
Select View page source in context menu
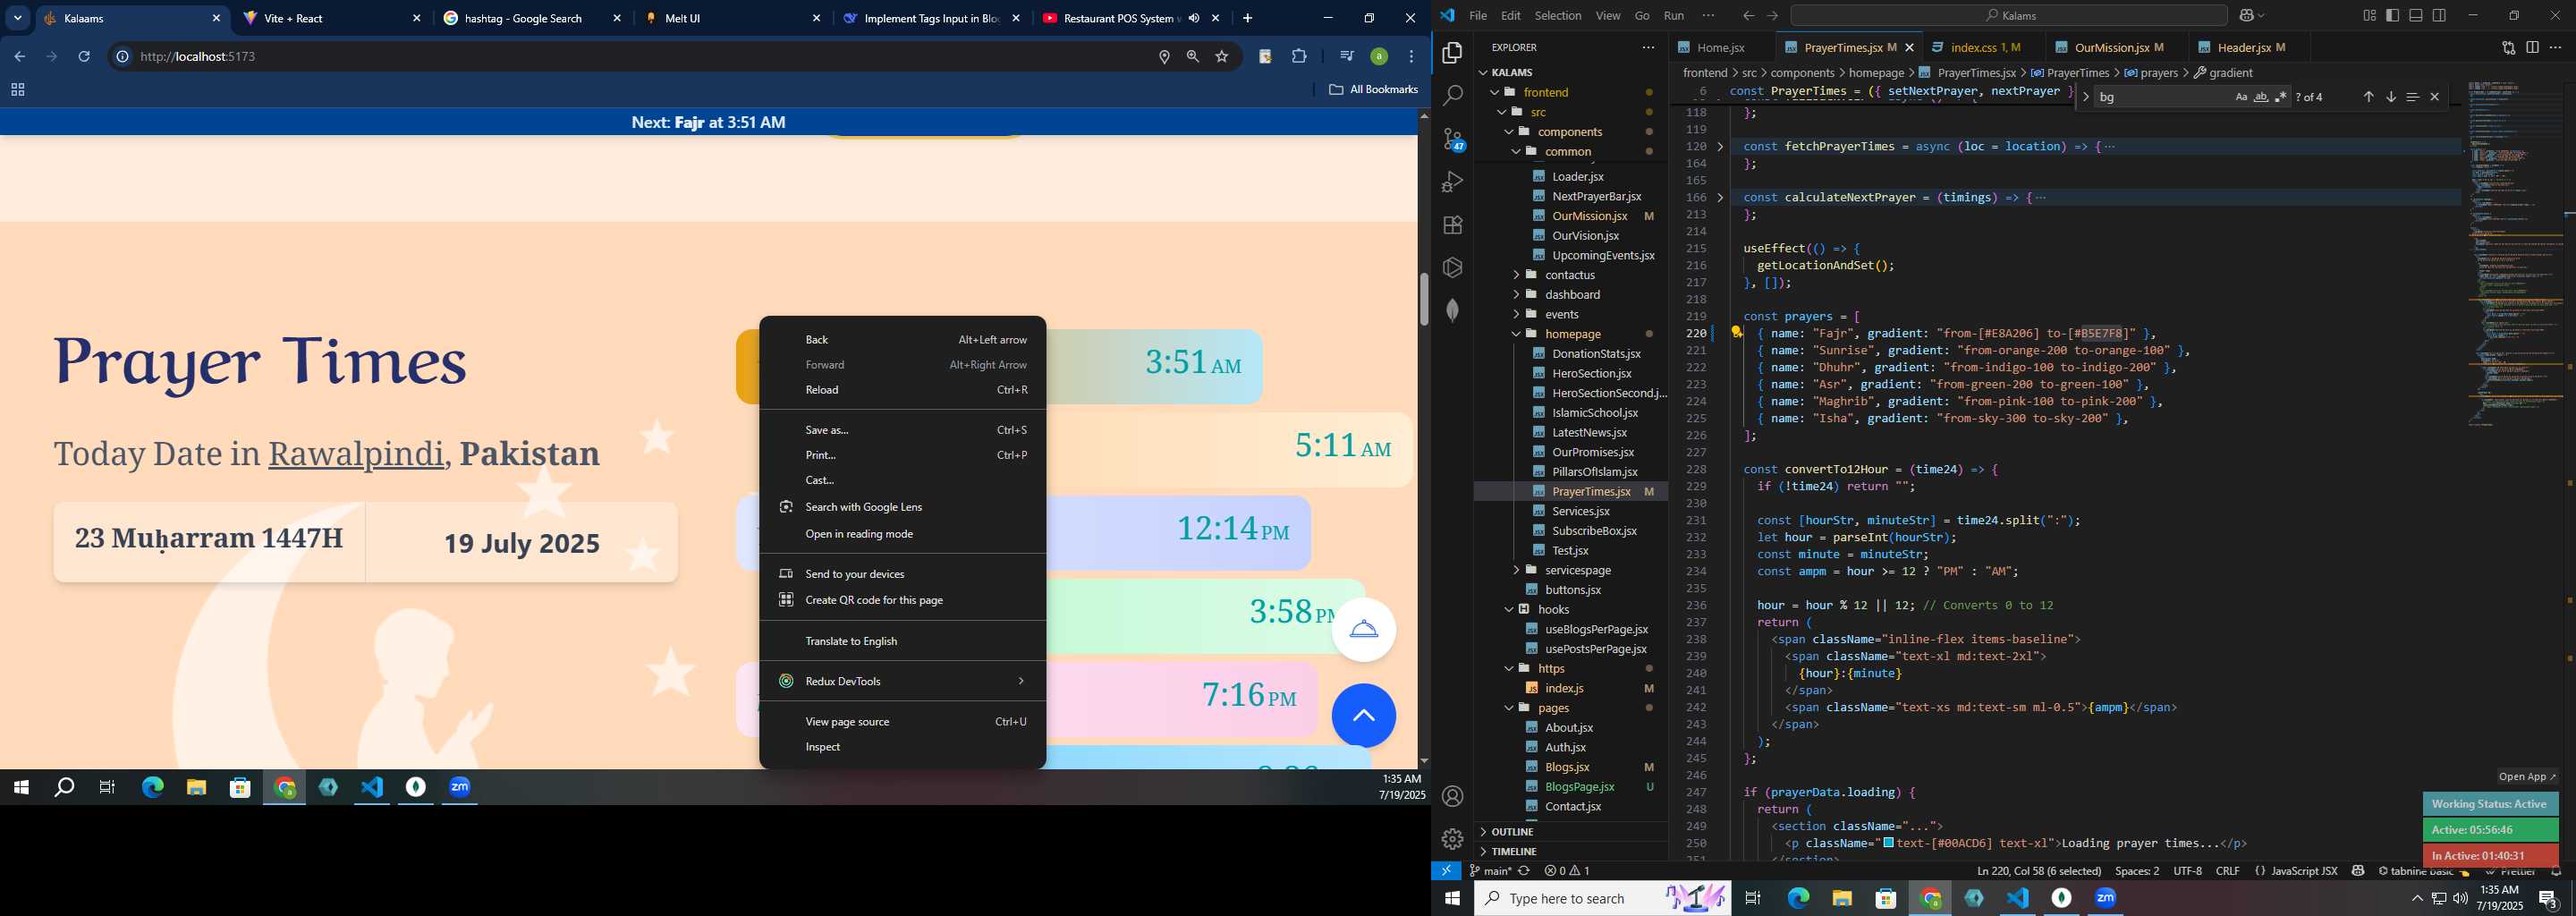point(902,722)
